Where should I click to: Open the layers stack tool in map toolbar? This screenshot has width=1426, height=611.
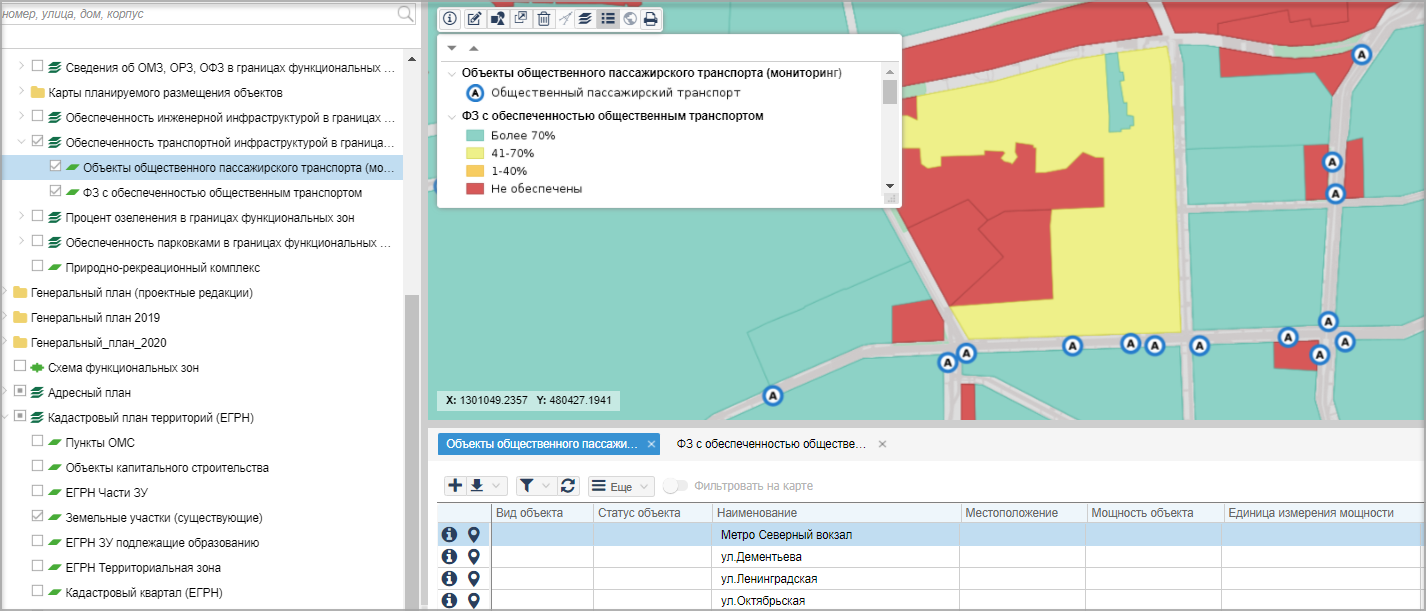tap(585, 19)
